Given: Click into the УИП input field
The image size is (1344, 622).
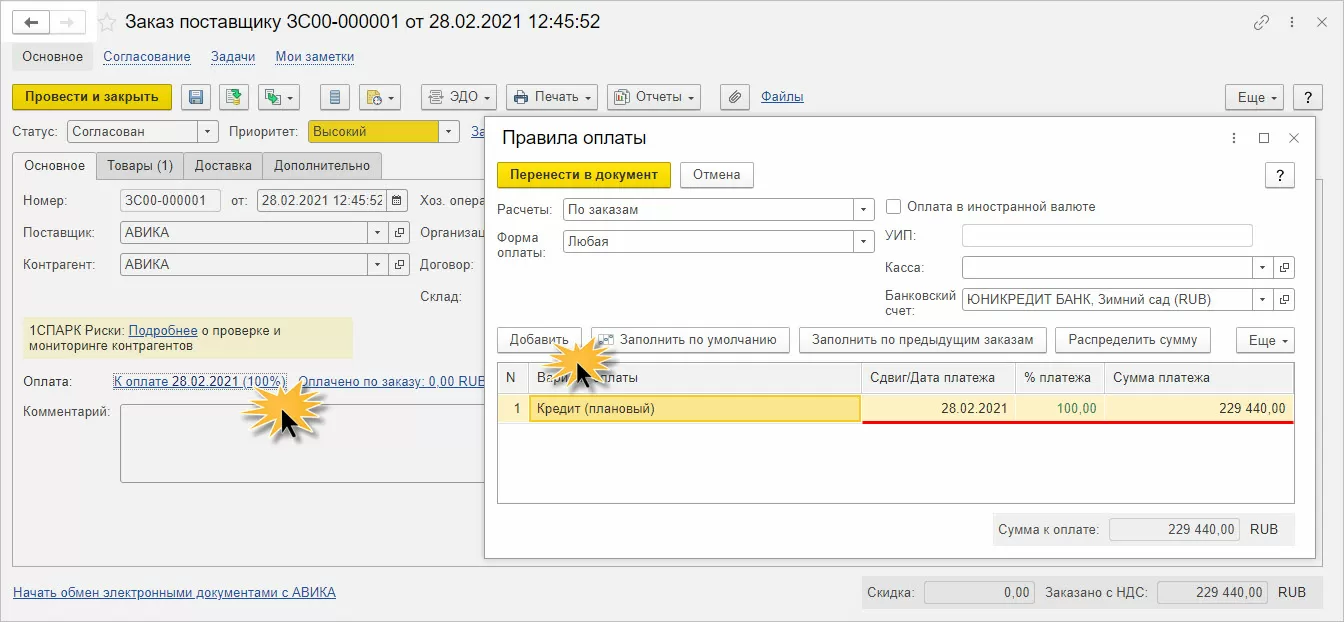Looking at the screenshot, I should tap(1107, 236).
